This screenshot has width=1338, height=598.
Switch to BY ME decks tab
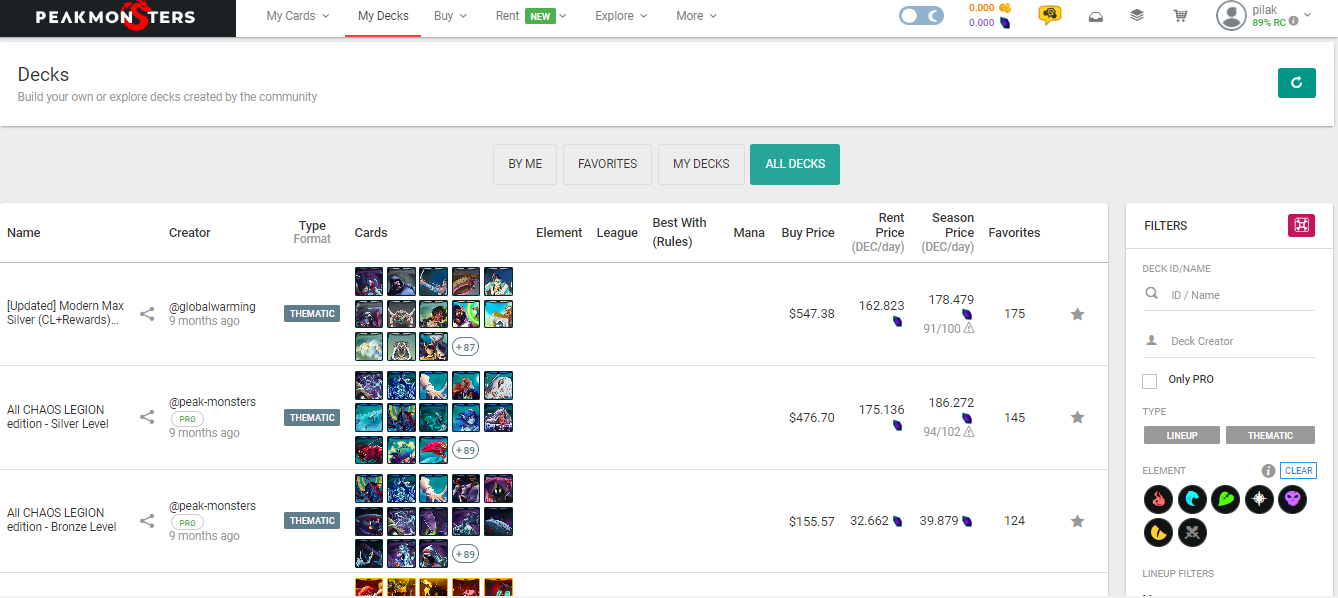point(525,164)
